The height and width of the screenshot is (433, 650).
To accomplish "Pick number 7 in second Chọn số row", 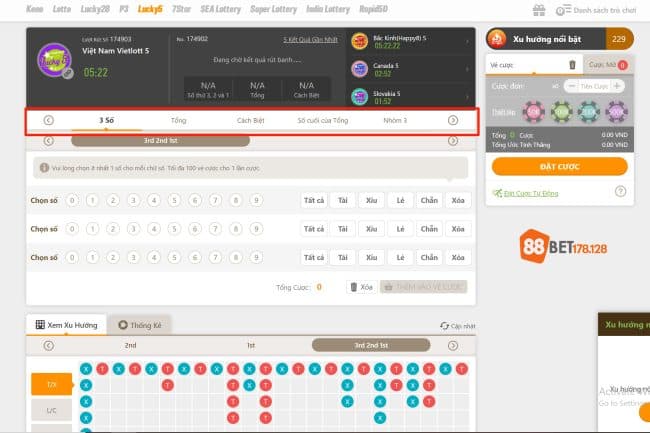I will 215,229.
